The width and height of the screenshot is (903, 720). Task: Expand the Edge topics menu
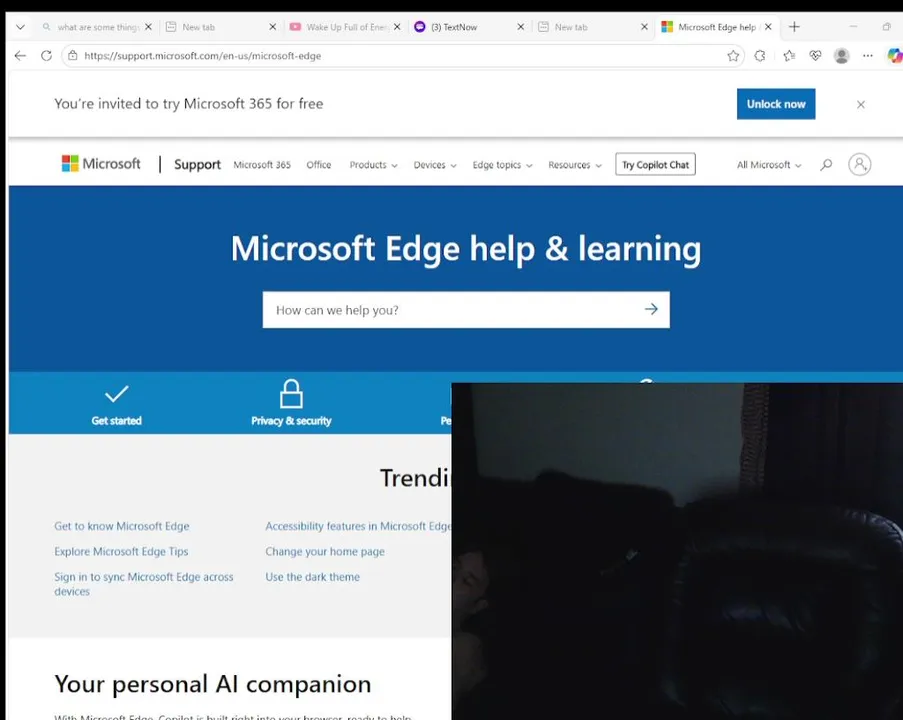502,165
